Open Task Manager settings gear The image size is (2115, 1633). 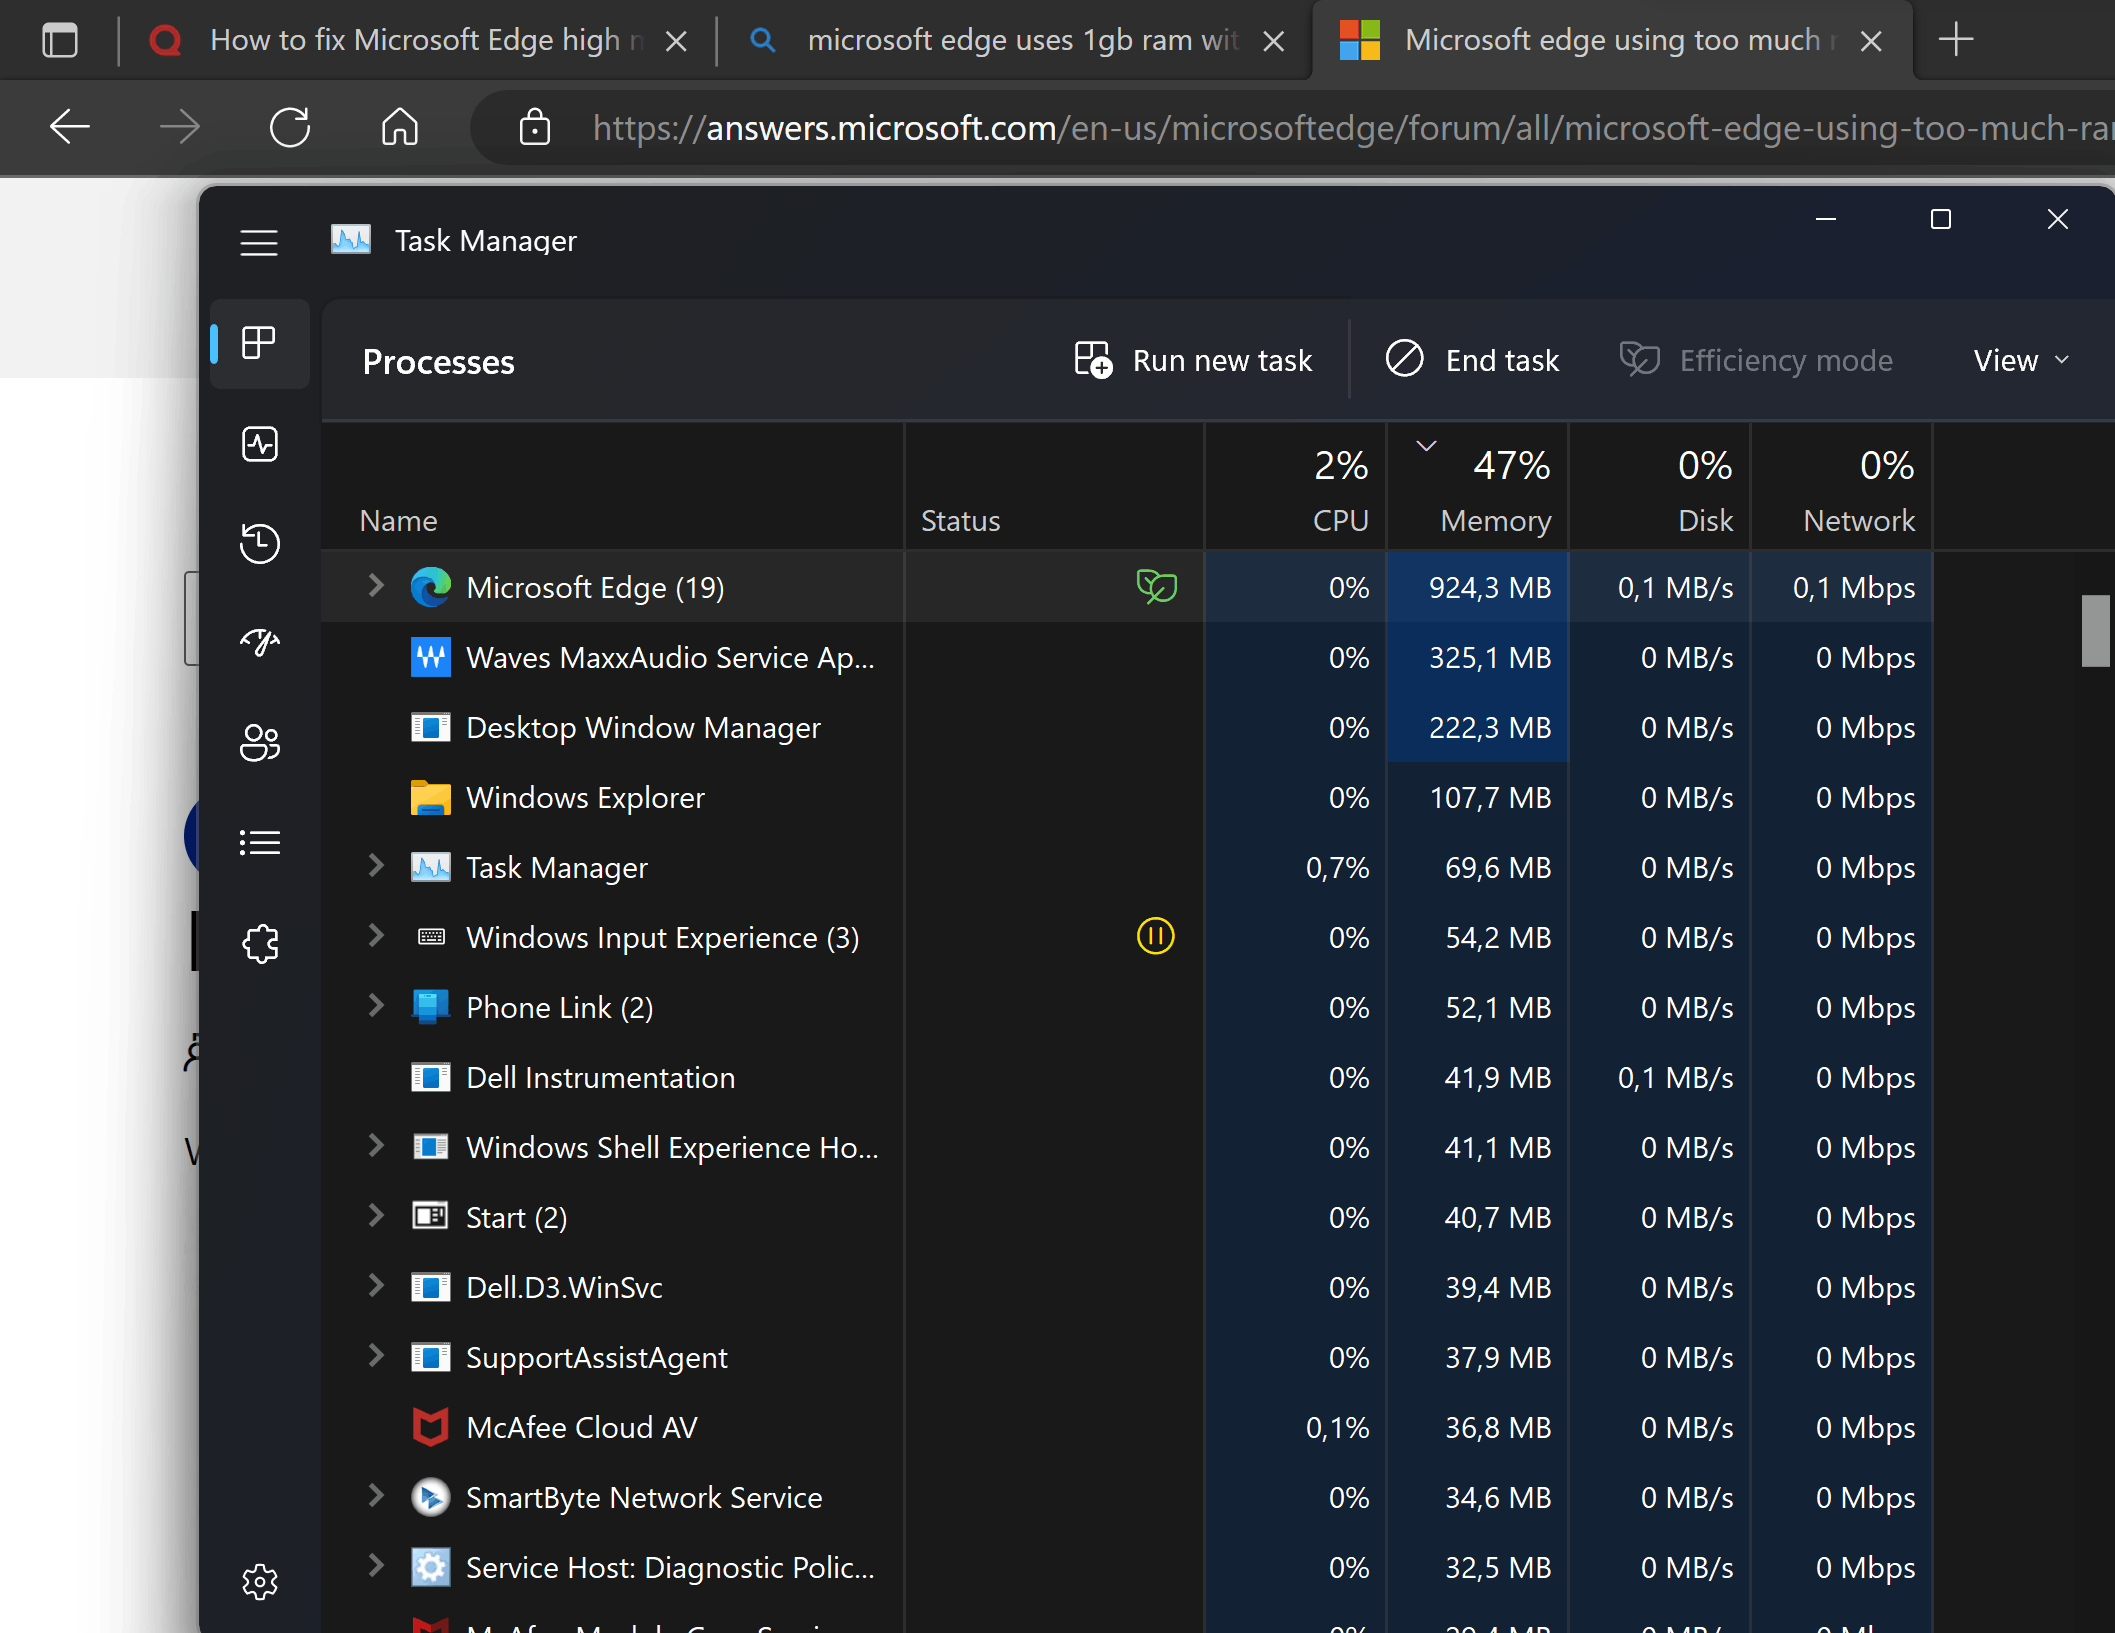pos(260,1581)
